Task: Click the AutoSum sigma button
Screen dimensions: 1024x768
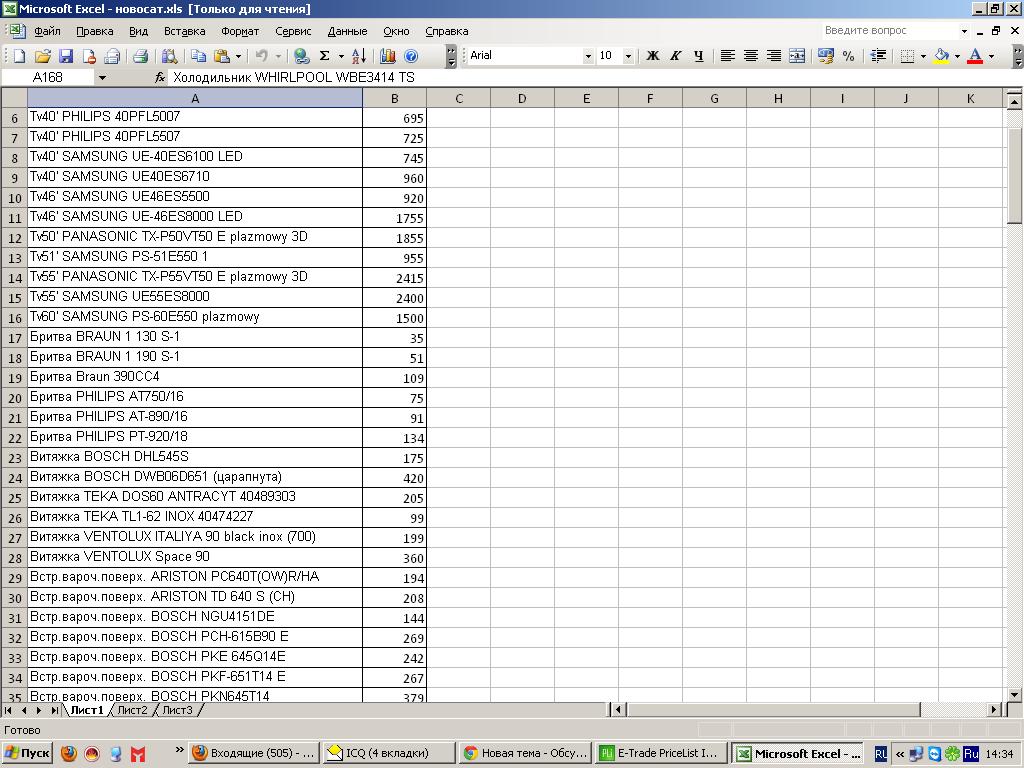Action: coord(325,56)
